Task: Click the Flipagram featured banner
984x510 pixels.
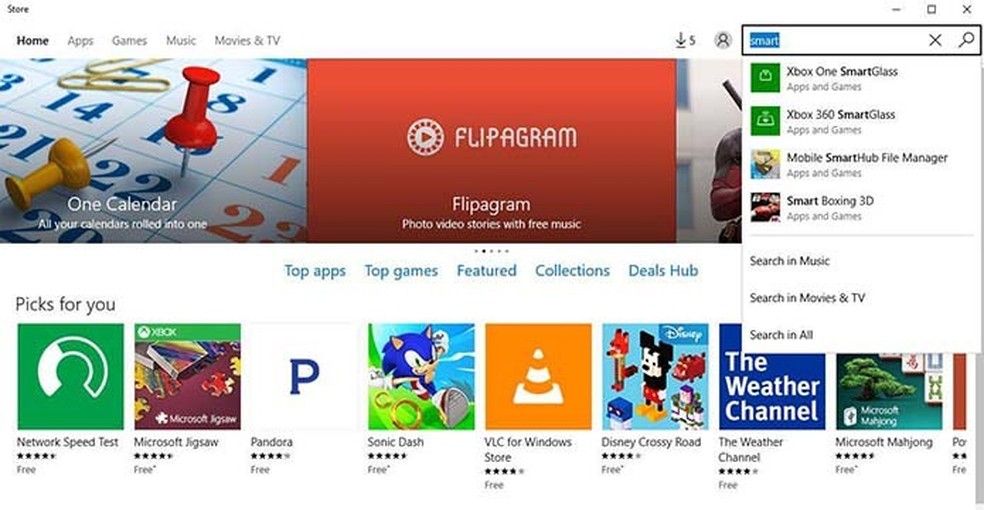Action: pos(491,151)
